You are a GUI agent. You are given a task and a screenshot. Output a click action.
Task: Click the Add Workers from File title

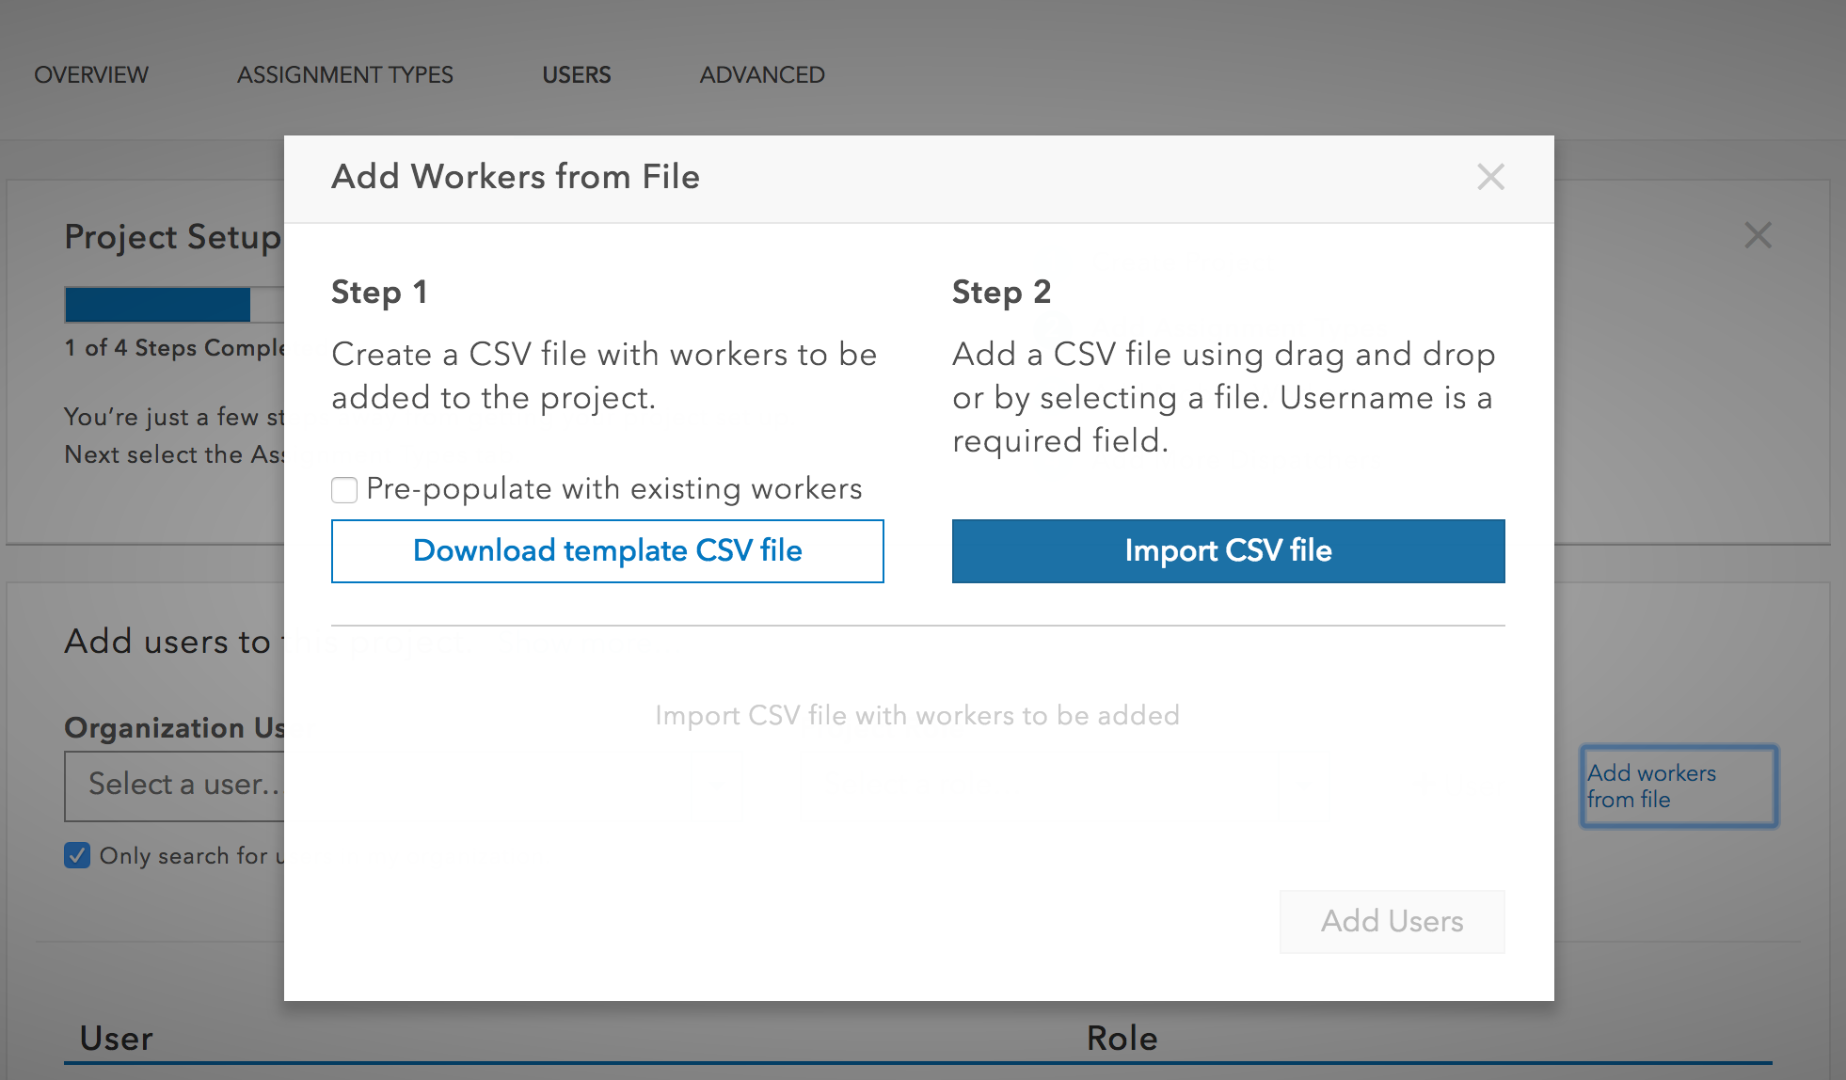click(515, 177)
